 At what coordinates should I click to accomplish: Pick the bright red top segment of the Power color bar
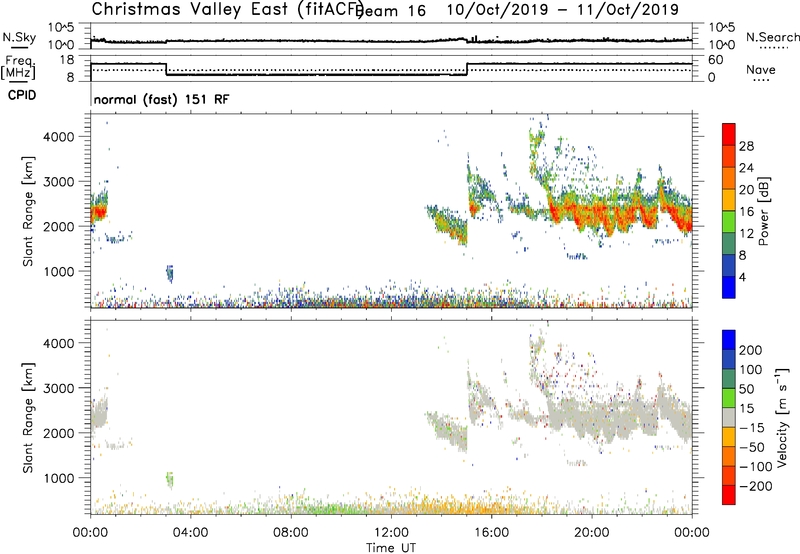pos(729,134)
